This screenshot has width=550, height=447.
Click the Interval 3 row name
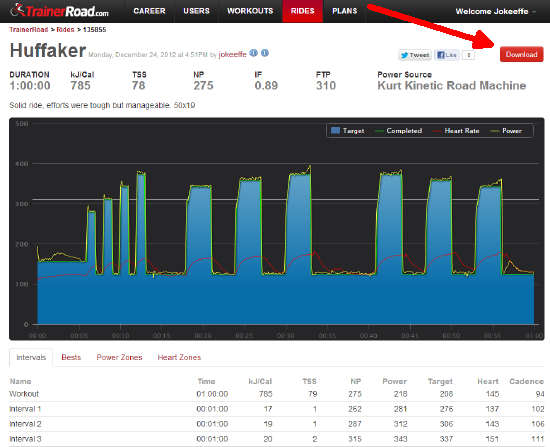(x=25, y=439)
